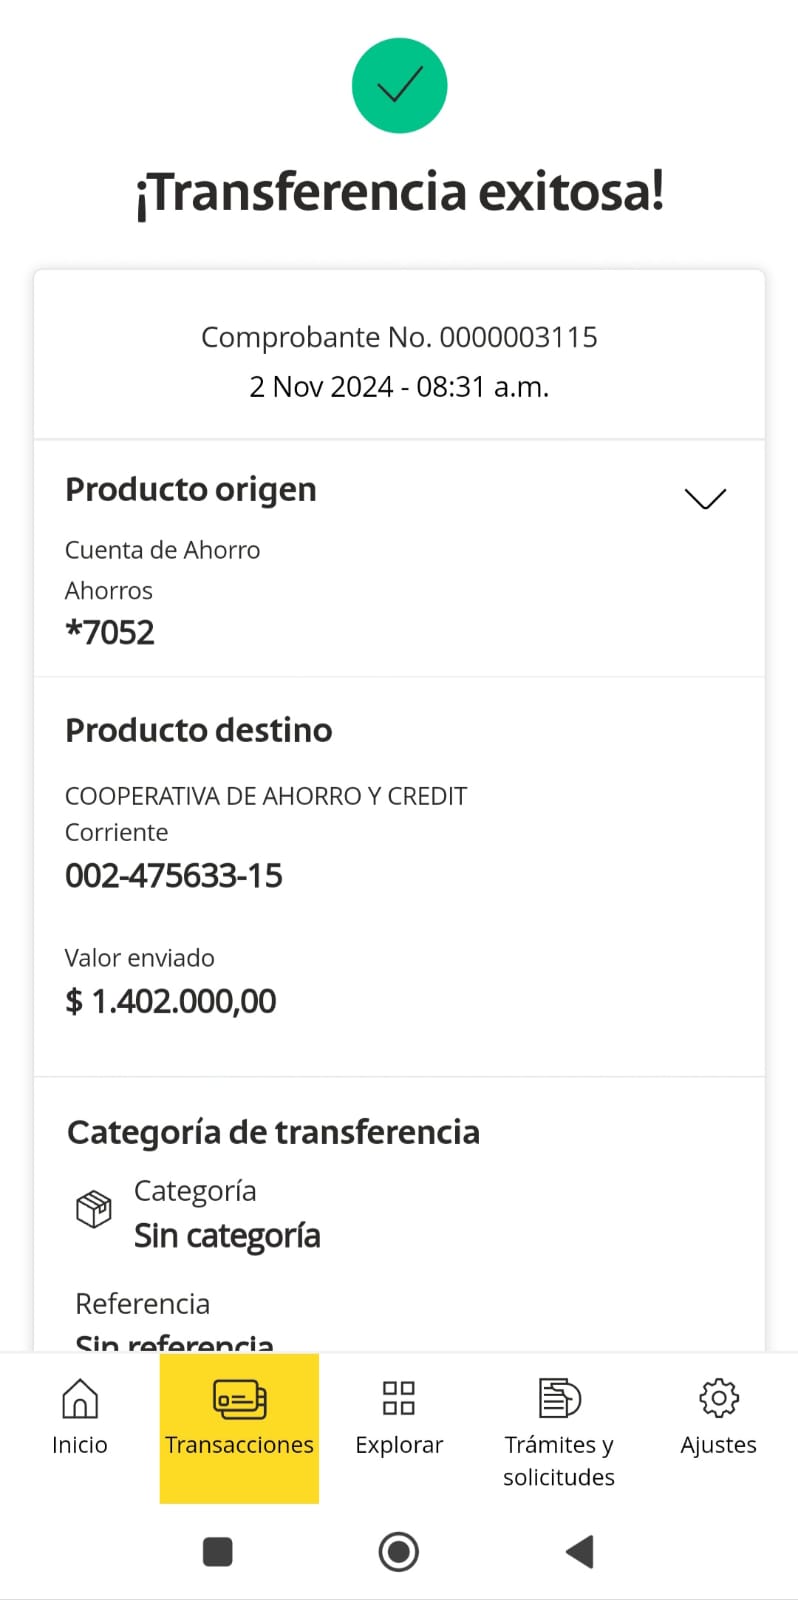The height and width of the screenshot is (1600, 798).
Task: Tap the Valor enviado amount $ 1.402.000,00
Action: pos(170,1001)
